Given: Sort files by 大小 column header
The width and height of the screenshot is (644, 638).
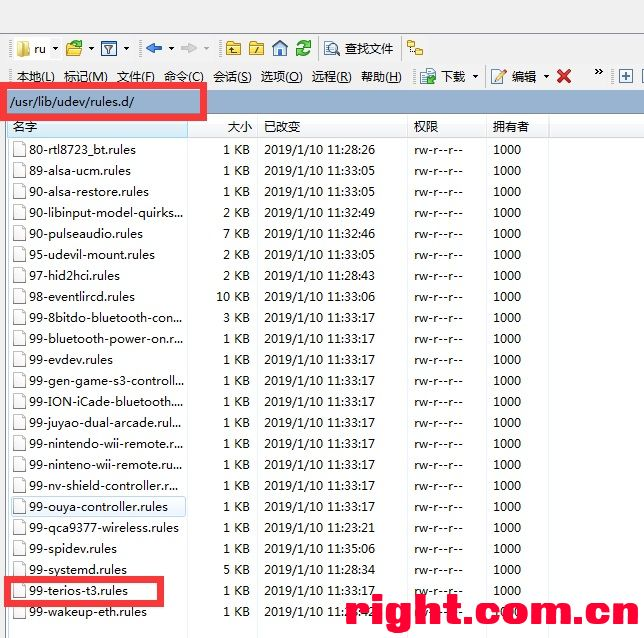Looking at the screenshot, I should tap(239, 127).
